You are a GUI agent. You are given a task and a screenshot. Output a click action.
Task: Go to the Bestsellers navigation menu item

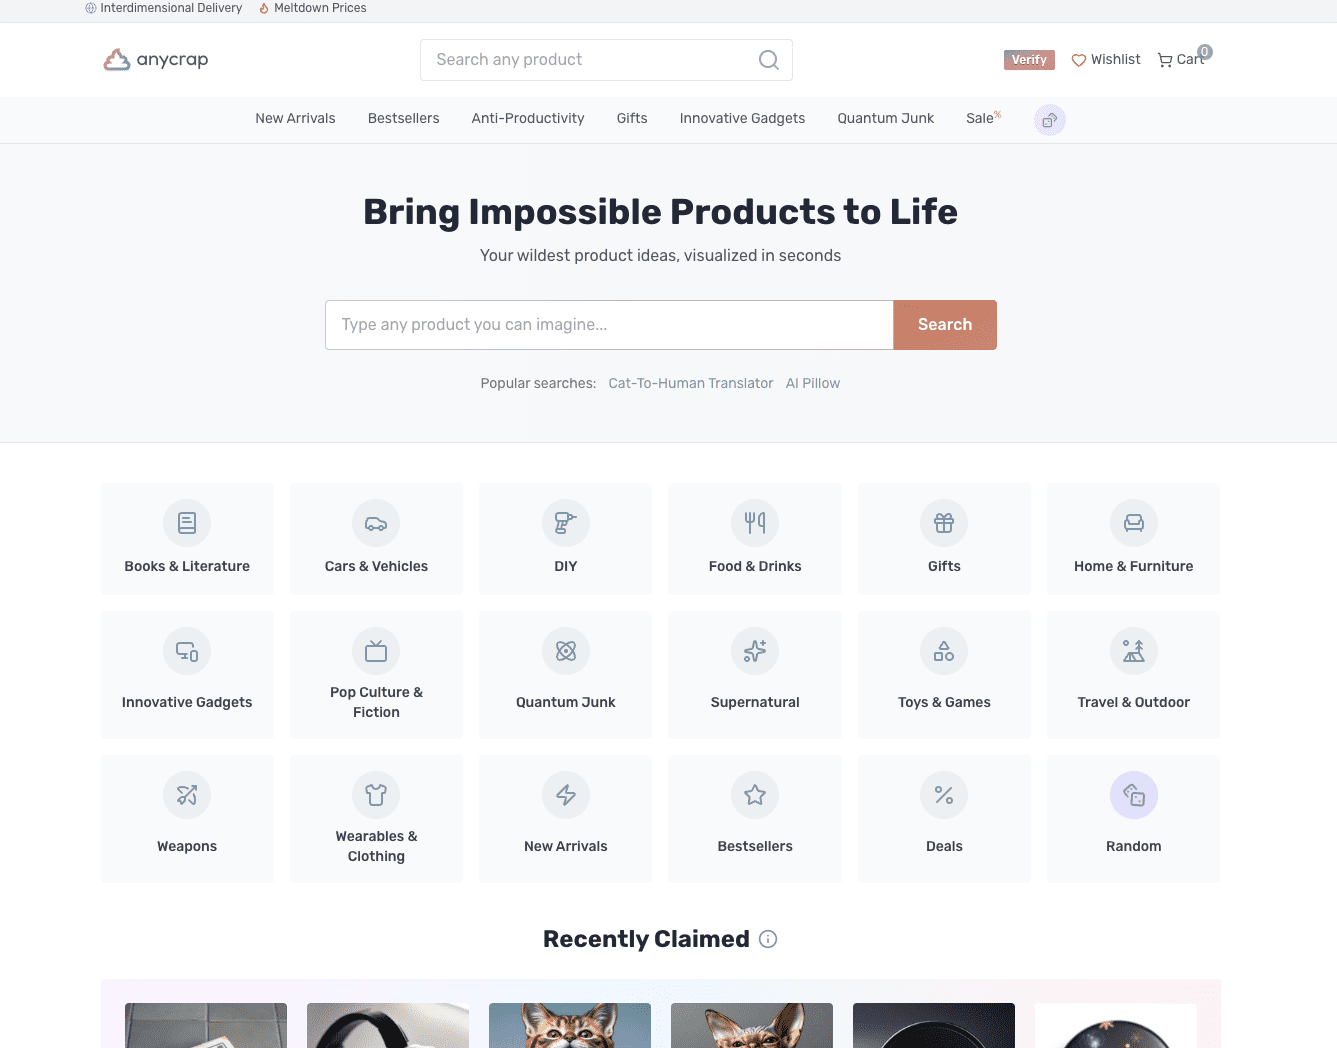(x=404, y=118)
